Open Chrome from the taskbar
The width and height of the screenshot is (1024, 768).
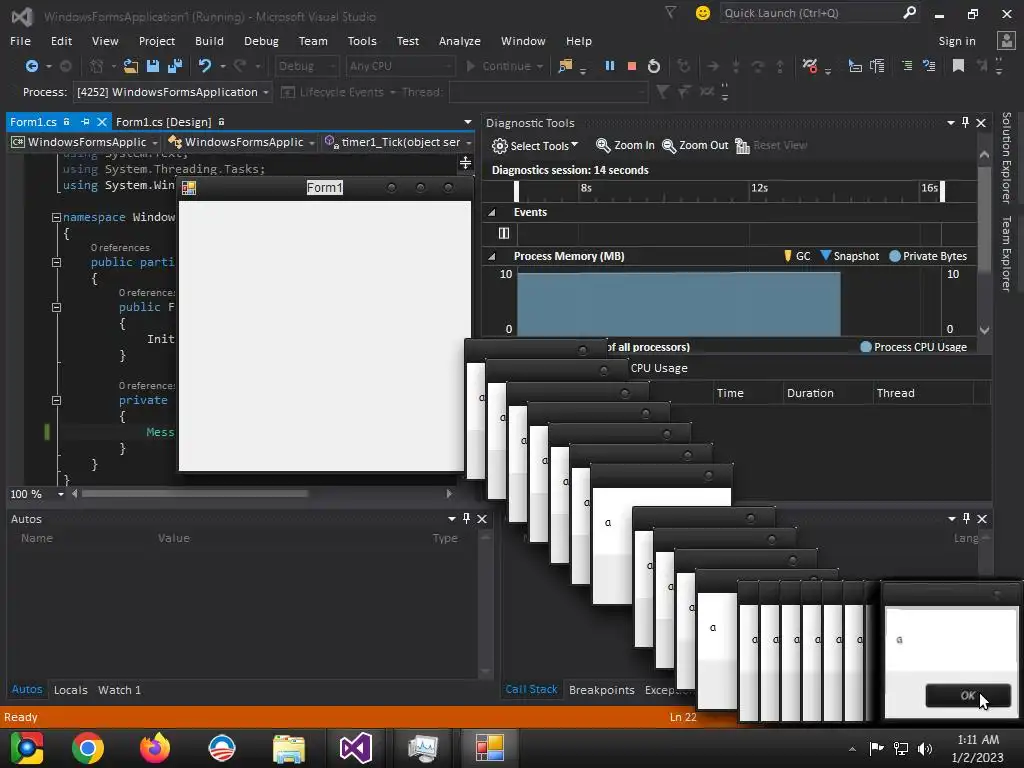[x=88, y=748]
